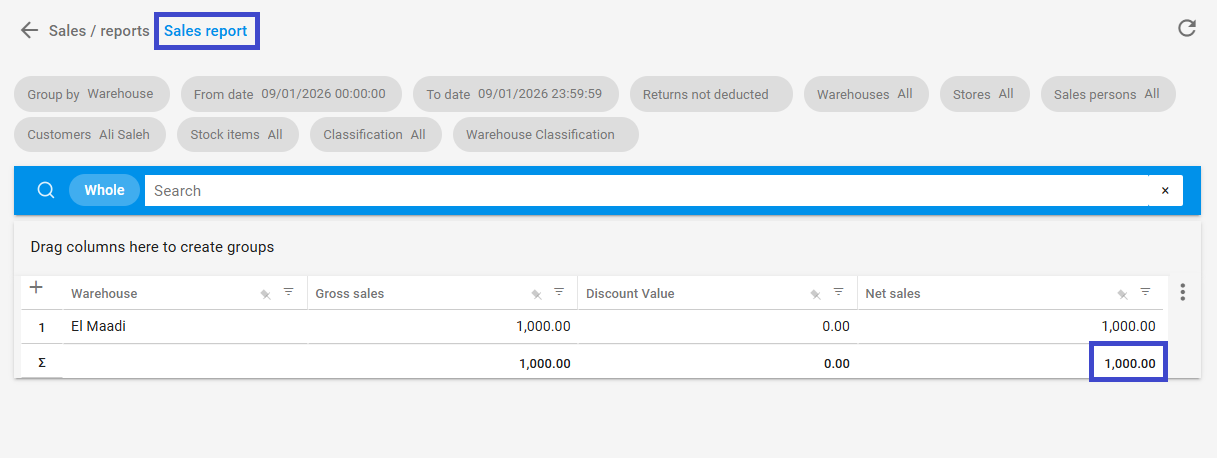Filter the Gross sales column
The image size is (1217, 458).
click(x=559, y=292)
